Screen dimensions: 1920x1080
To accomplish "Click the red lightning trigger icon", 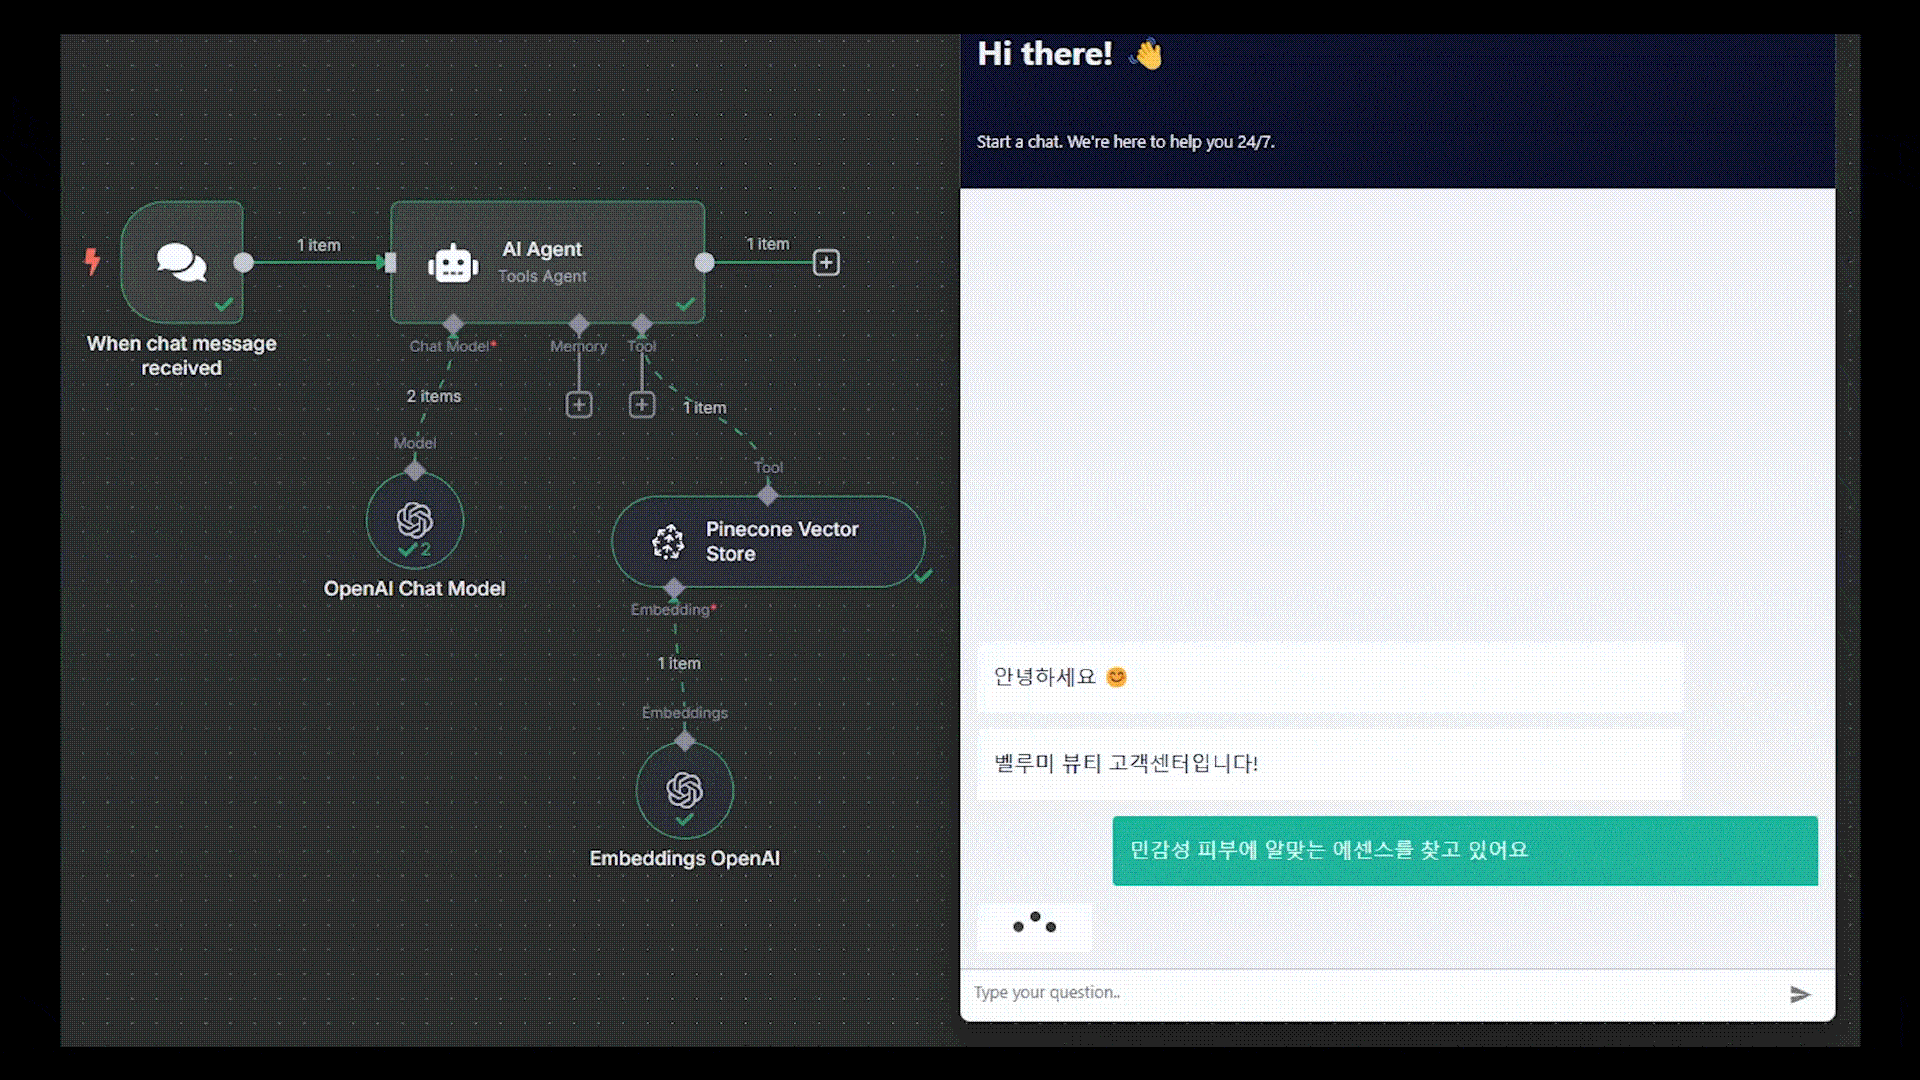I will [92, 262].
